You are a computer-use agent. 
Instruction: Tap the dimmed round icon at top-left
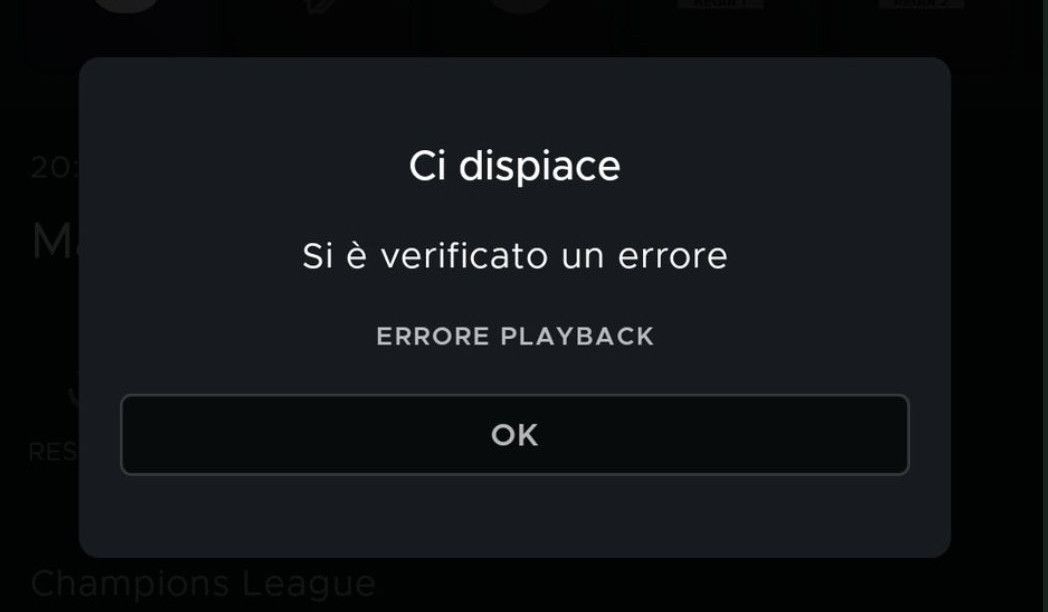[127, 5]
